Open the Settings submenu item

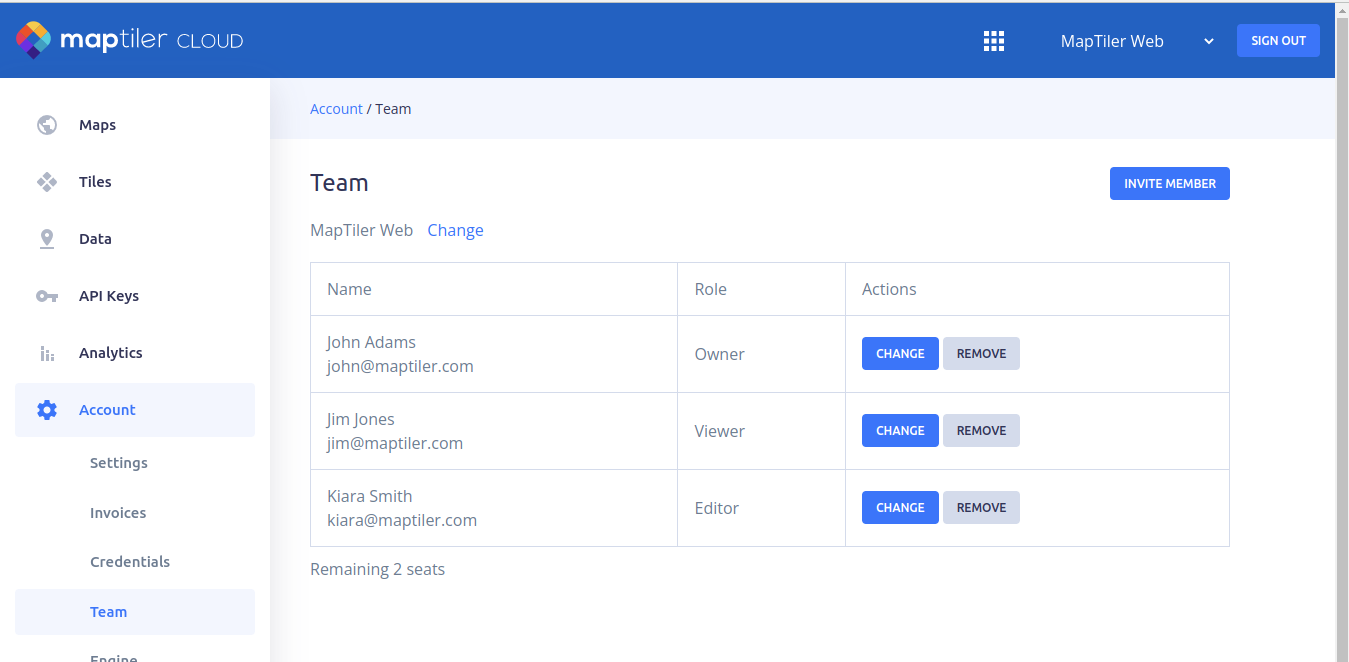(x=119, y=463)
